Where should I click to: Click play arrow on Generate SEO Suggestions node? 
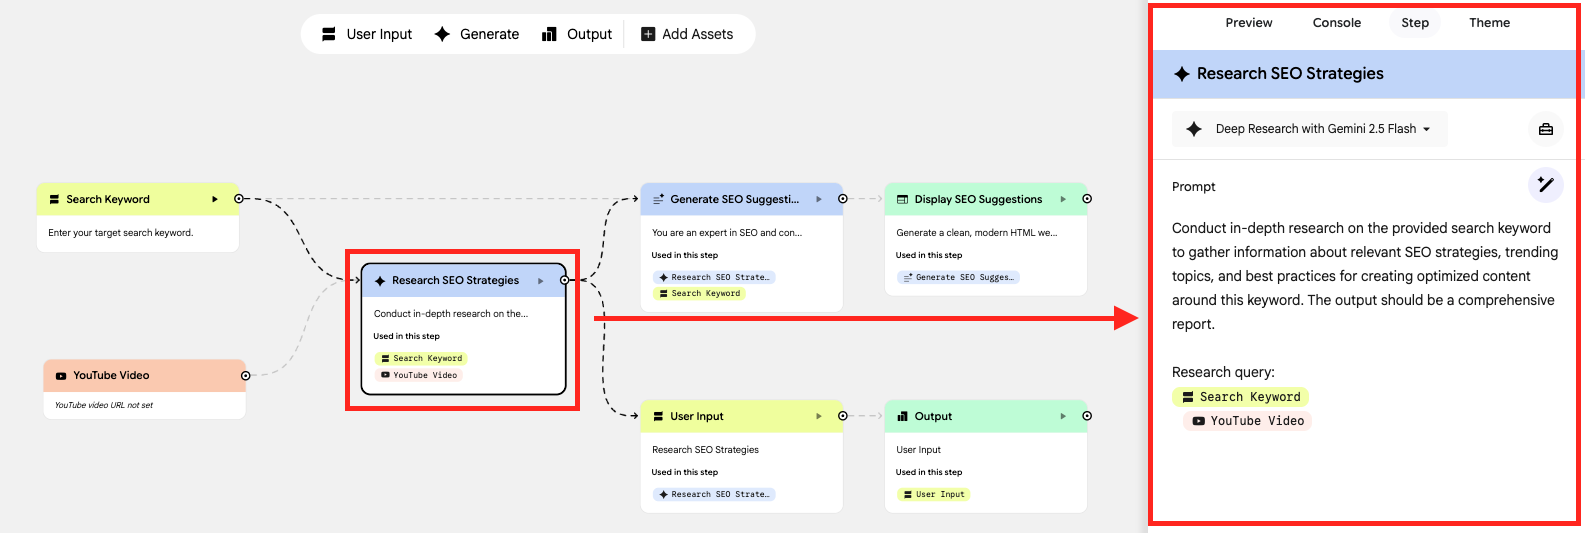click(819, 199)
